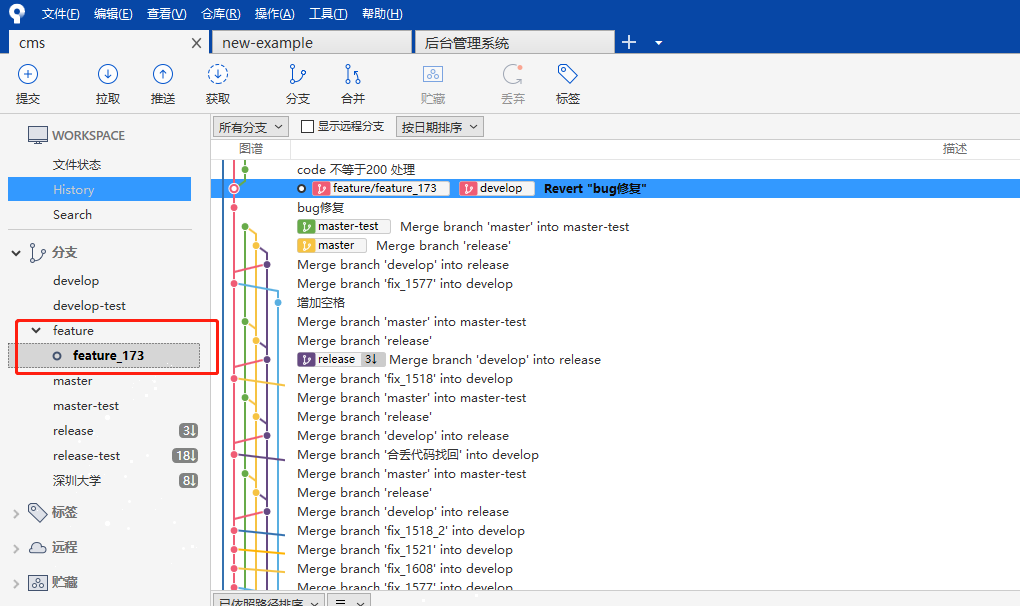This screenshot has width=1020, height=606.
Task: Add a new tab with plus button
Action: click(629, 42)
